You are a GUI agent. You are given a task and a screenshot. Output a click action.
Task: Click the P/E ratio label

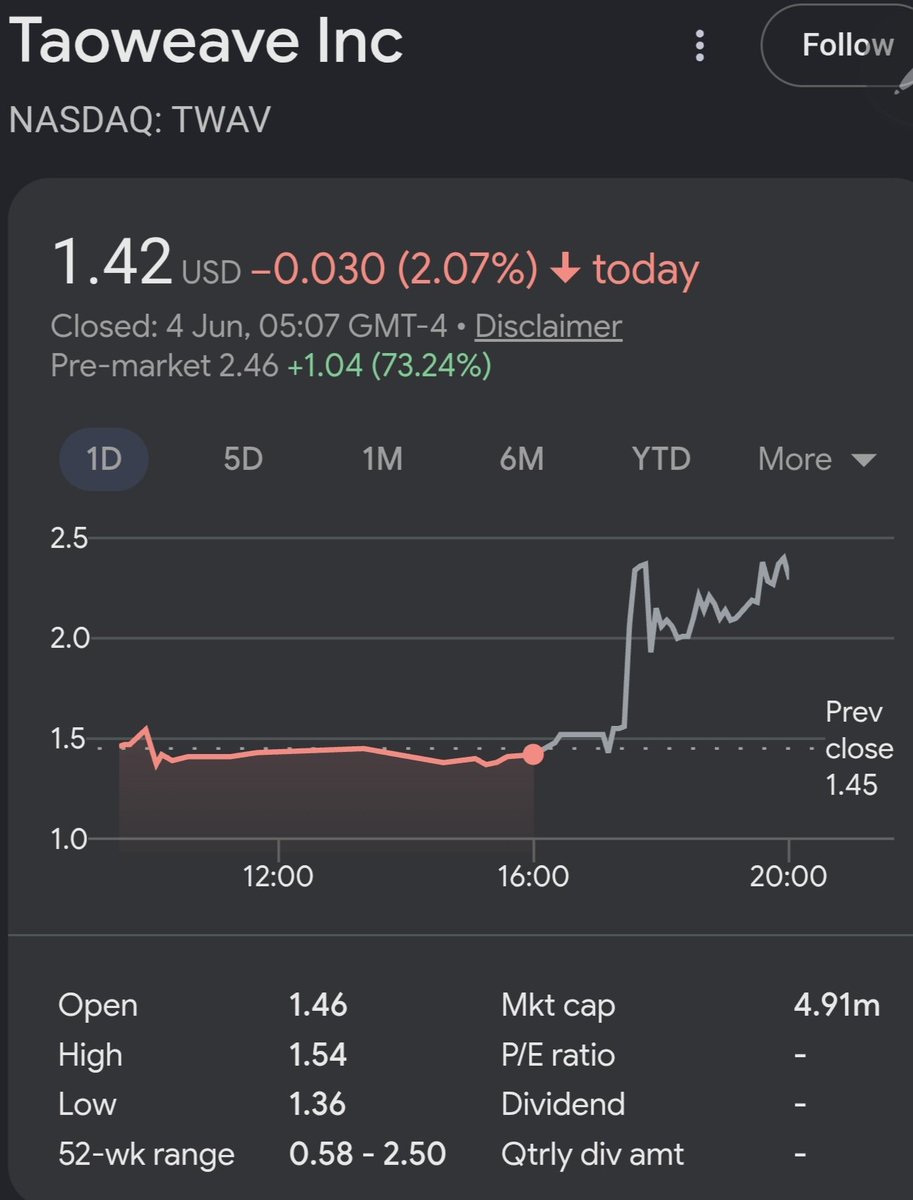[558, 1055]
